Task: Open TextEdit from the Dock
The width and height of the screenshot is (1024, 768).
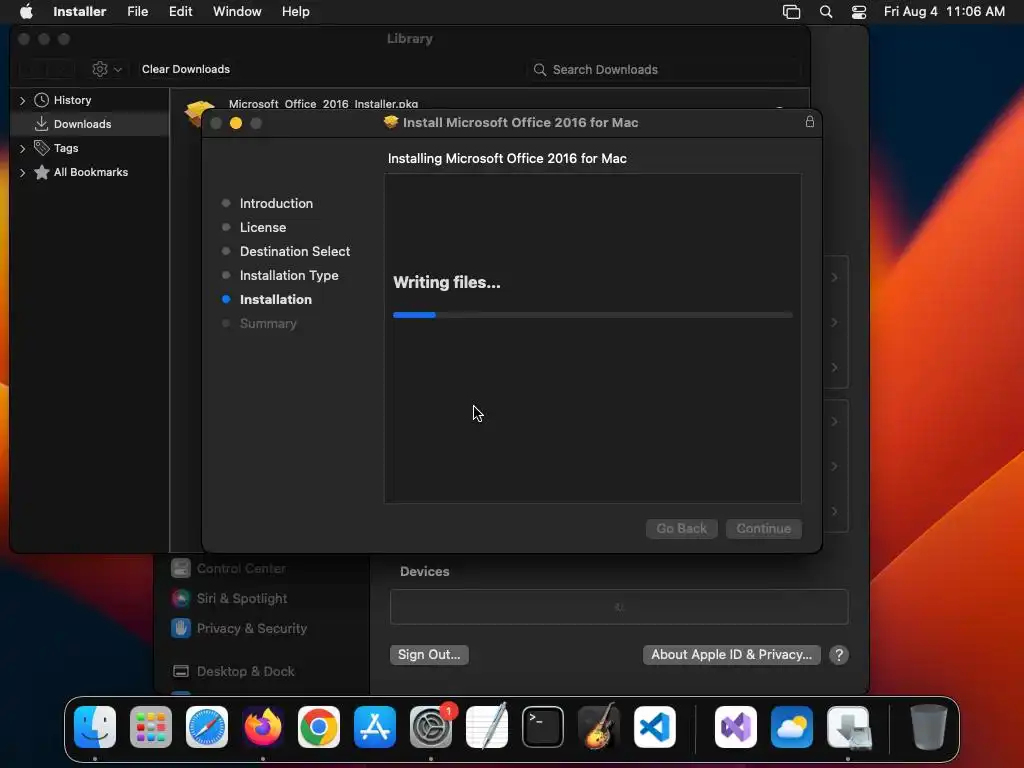Action: click(487, 726)
